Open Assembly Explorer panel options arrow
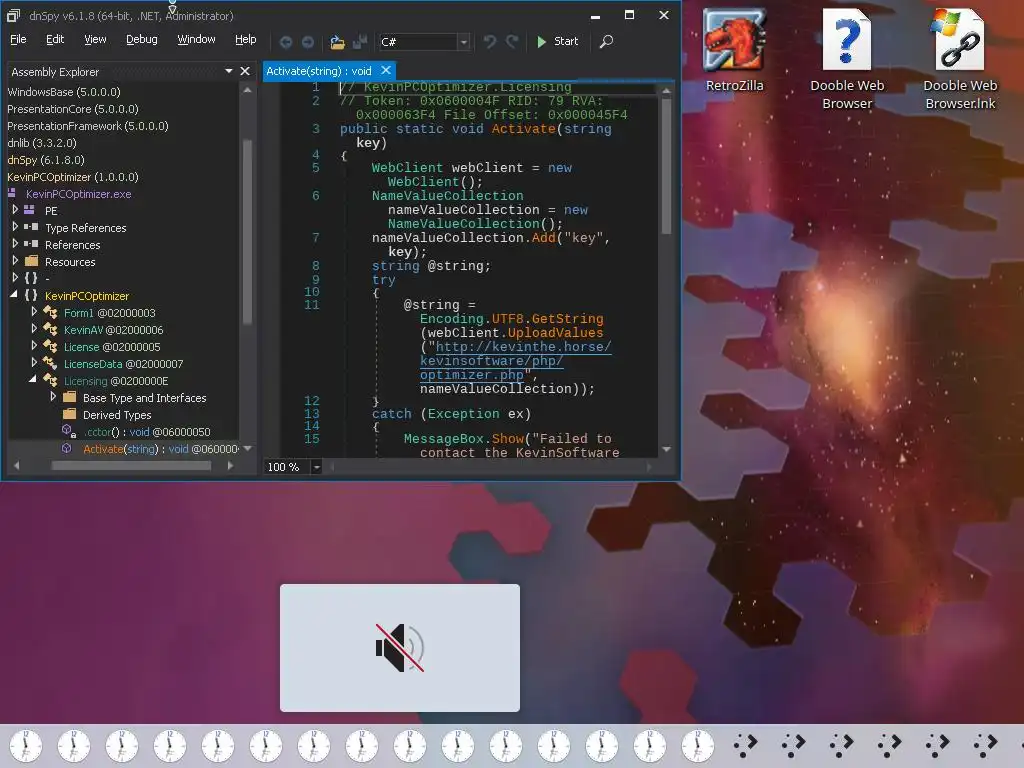The height and width of the screenshot is (768, 1024). [229, 71]
